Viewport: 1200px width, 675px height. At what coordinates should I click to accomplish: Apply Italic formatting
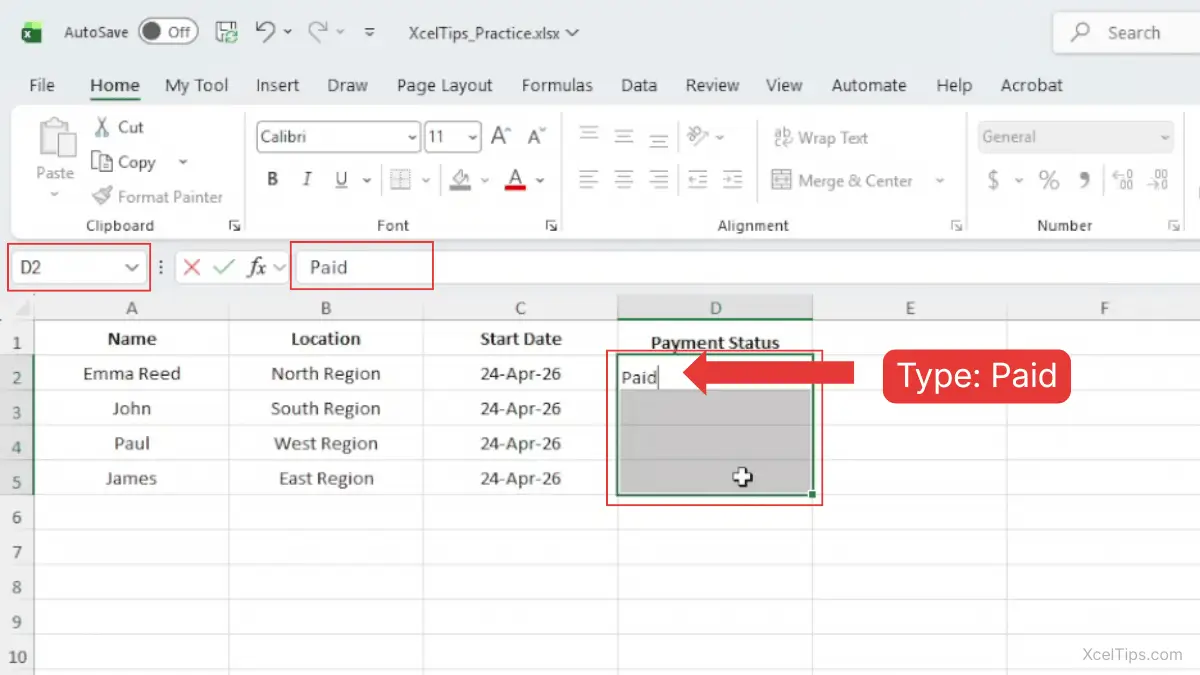307,180
